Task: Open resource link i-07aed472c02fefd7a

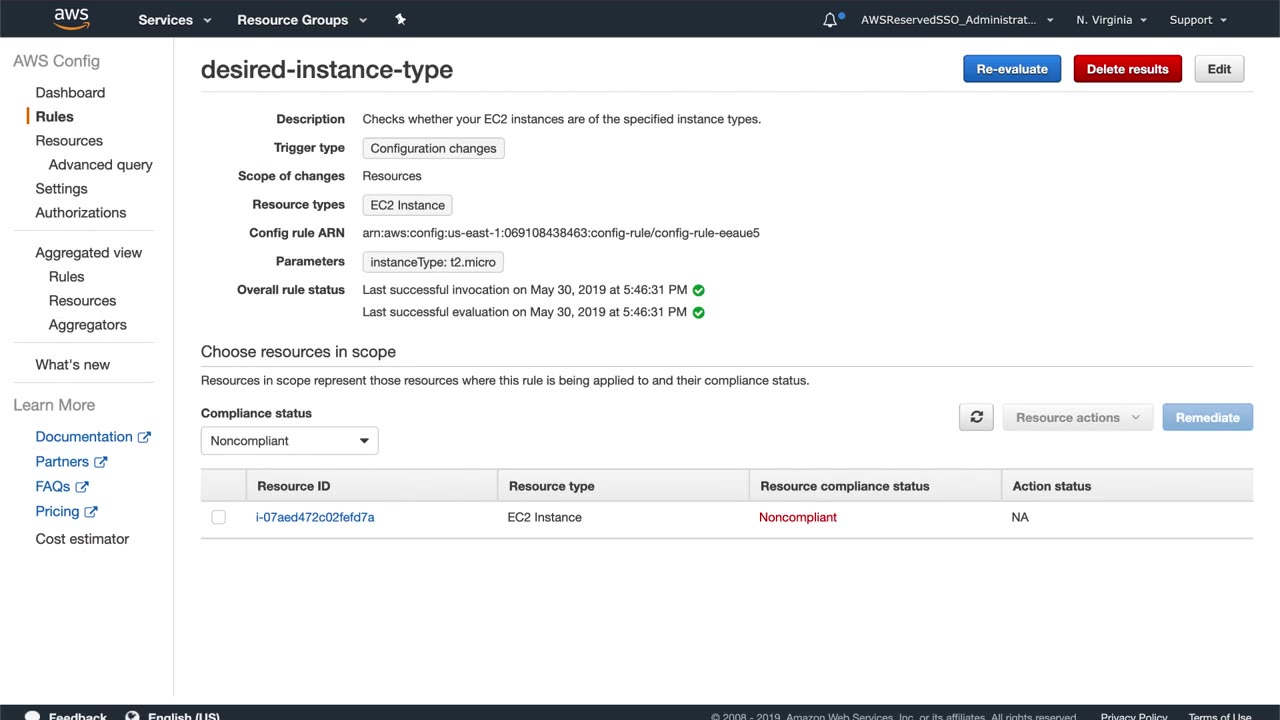Action: point(315,517)
